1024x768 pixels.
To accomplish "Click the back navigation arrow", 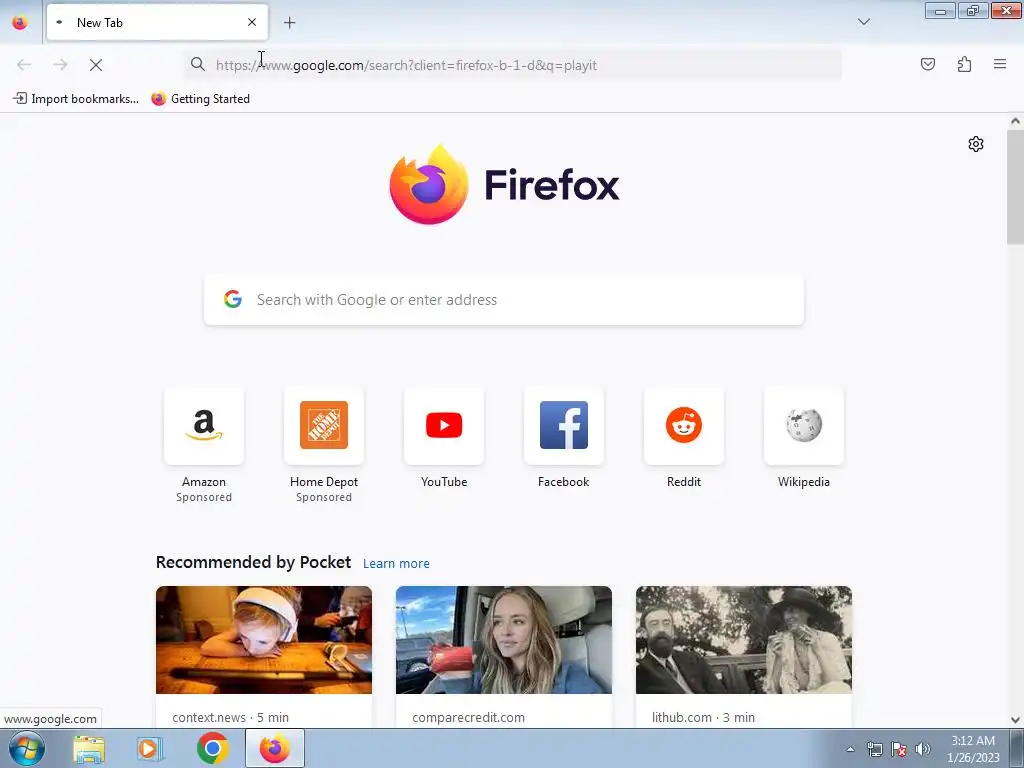I will (x=24, y=65).
